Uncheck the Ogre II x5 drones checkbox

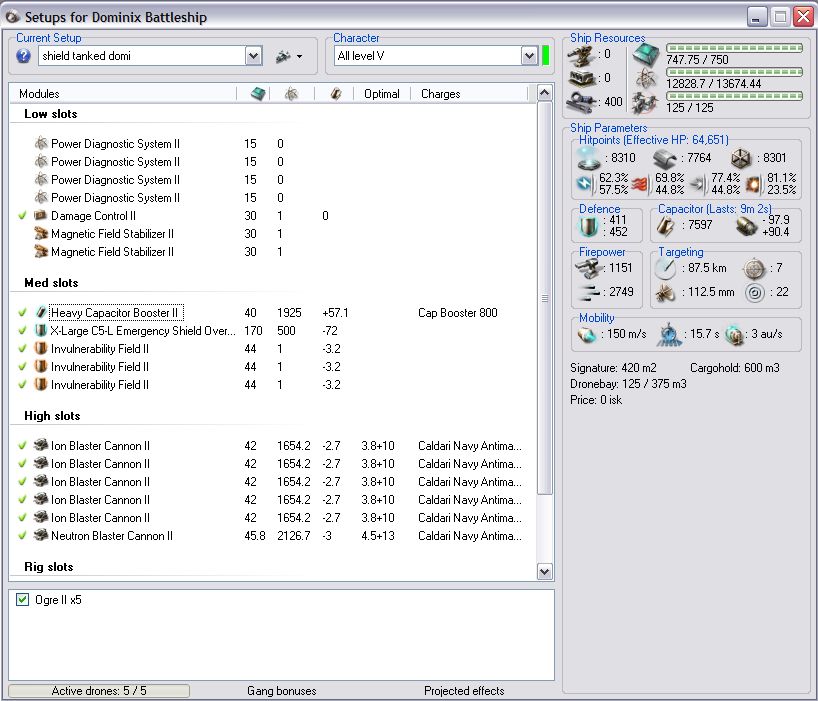[23, 600]
